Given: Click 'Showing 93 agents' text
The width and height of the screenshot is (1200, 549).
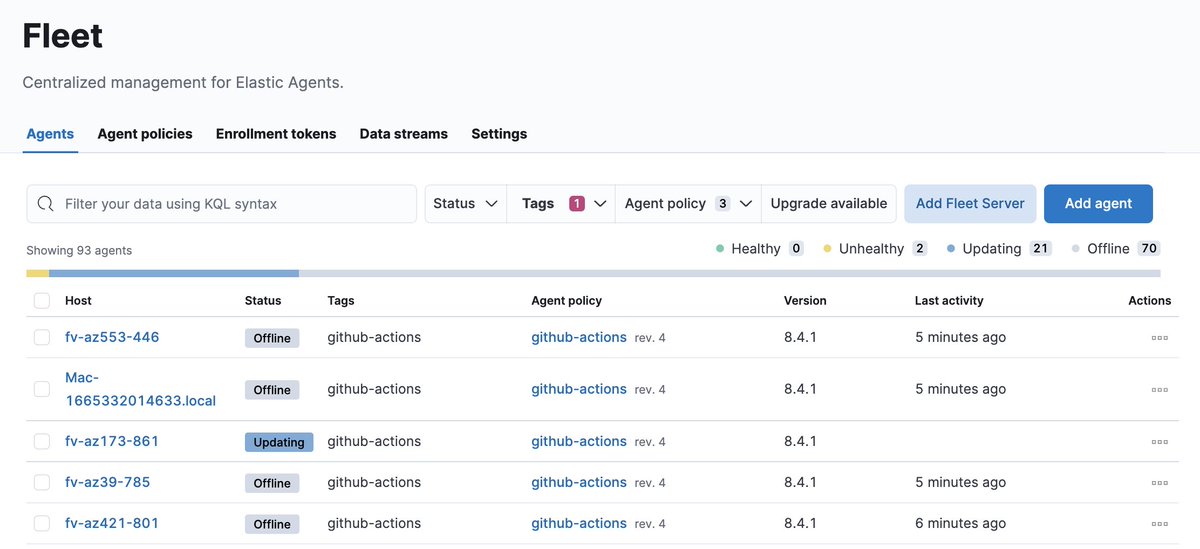Looking at the screenshot, I should (79, 250).
